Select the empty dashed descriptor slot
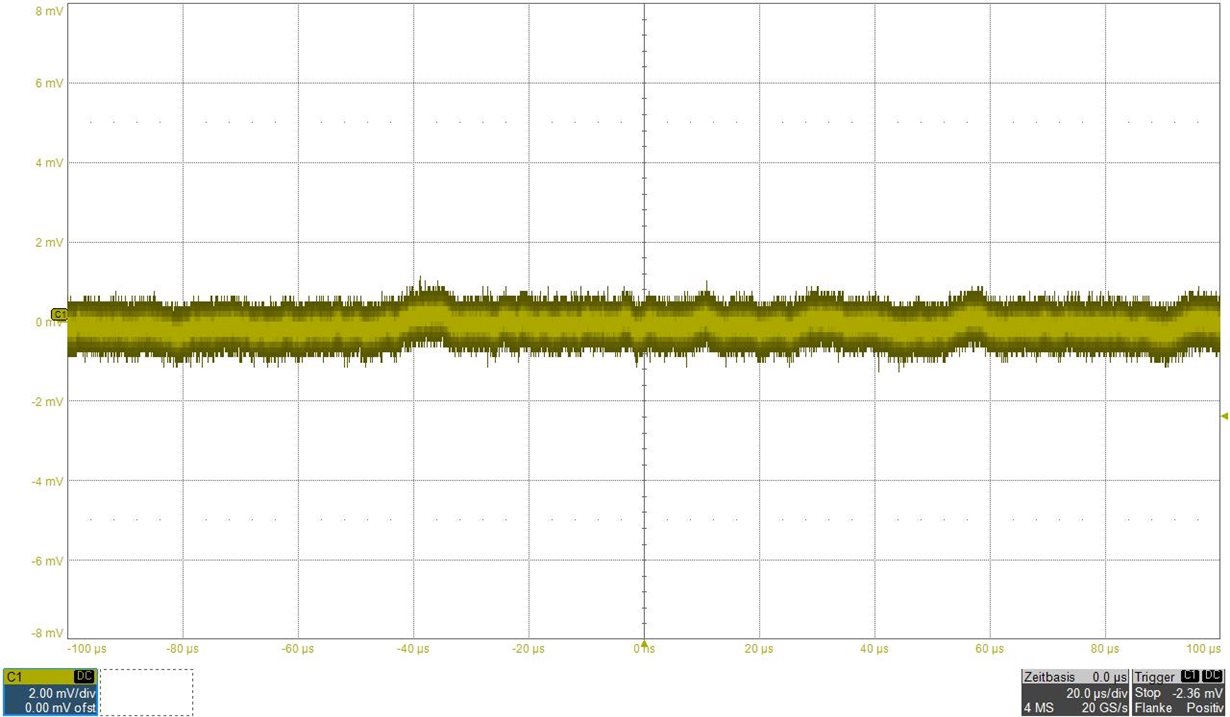This screenshot has width=1230, height=717. pos(146,692)
